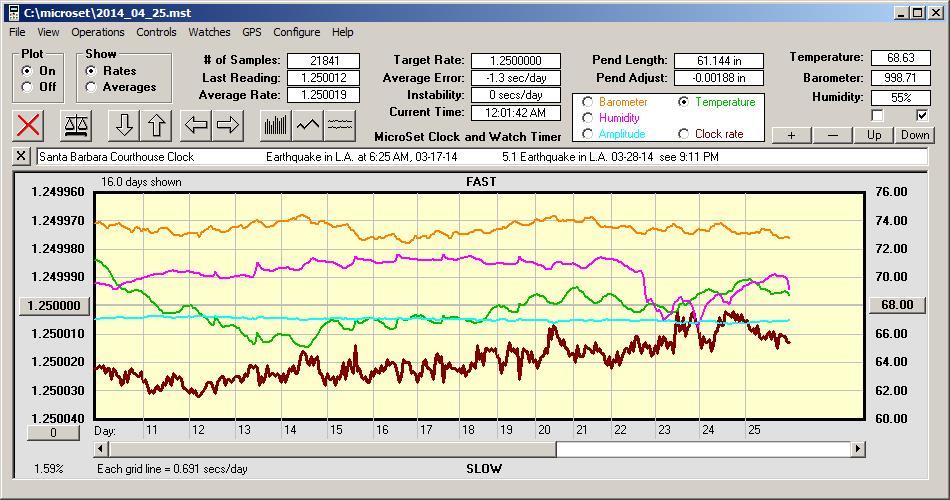Click the 68.00 temperature axis button

(897, 305)
